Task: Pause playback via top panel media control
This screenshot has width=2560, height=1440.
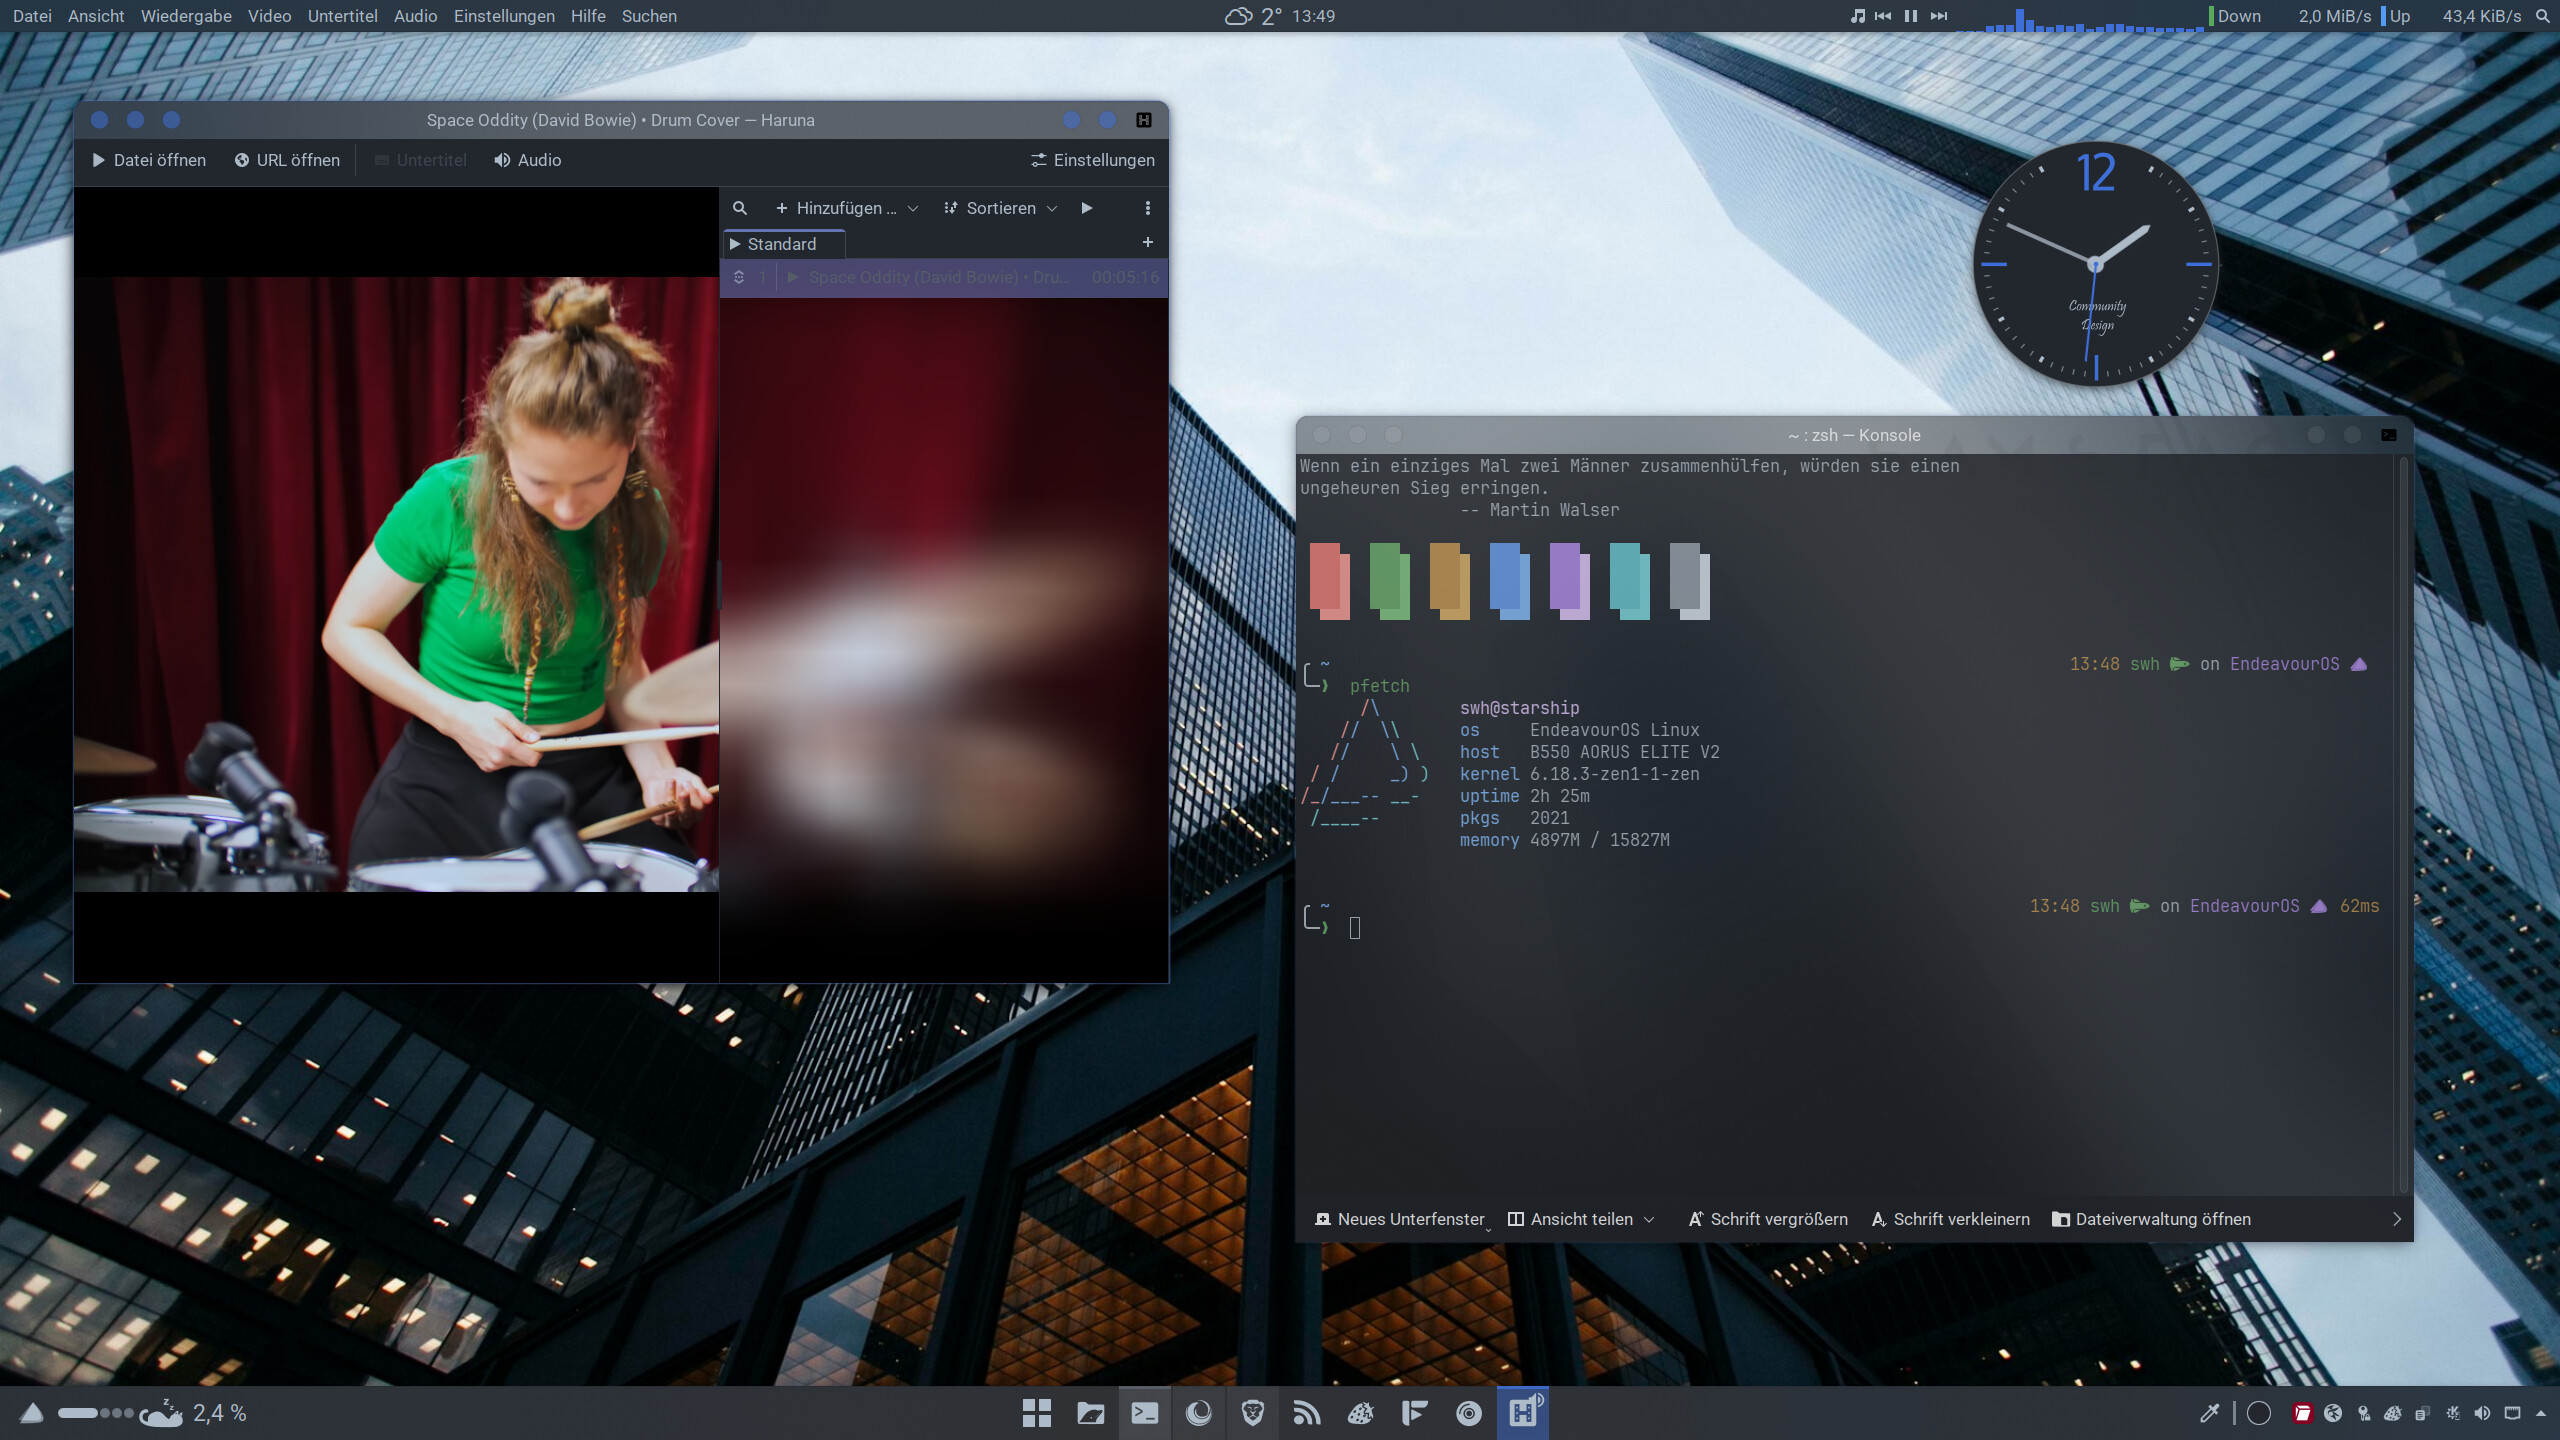Action: point(1911,16)
